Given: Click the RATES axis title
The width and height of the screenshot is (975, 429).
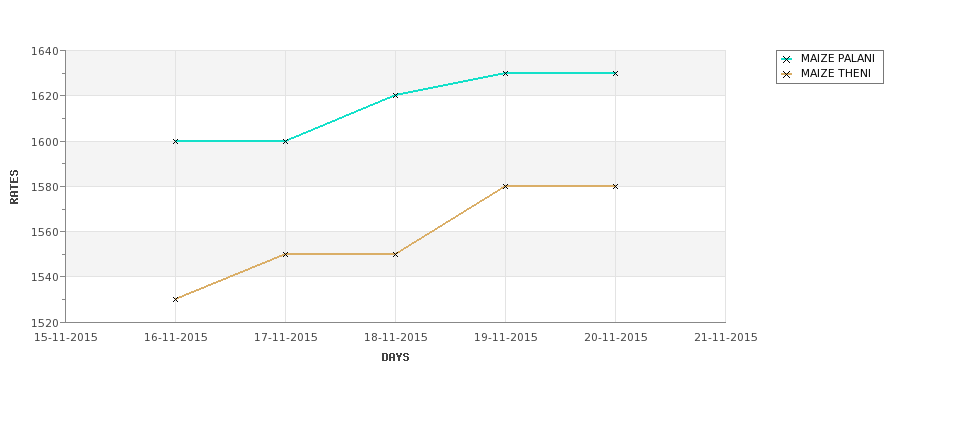Looking at the screenshot, I should (x=14, y=187).
